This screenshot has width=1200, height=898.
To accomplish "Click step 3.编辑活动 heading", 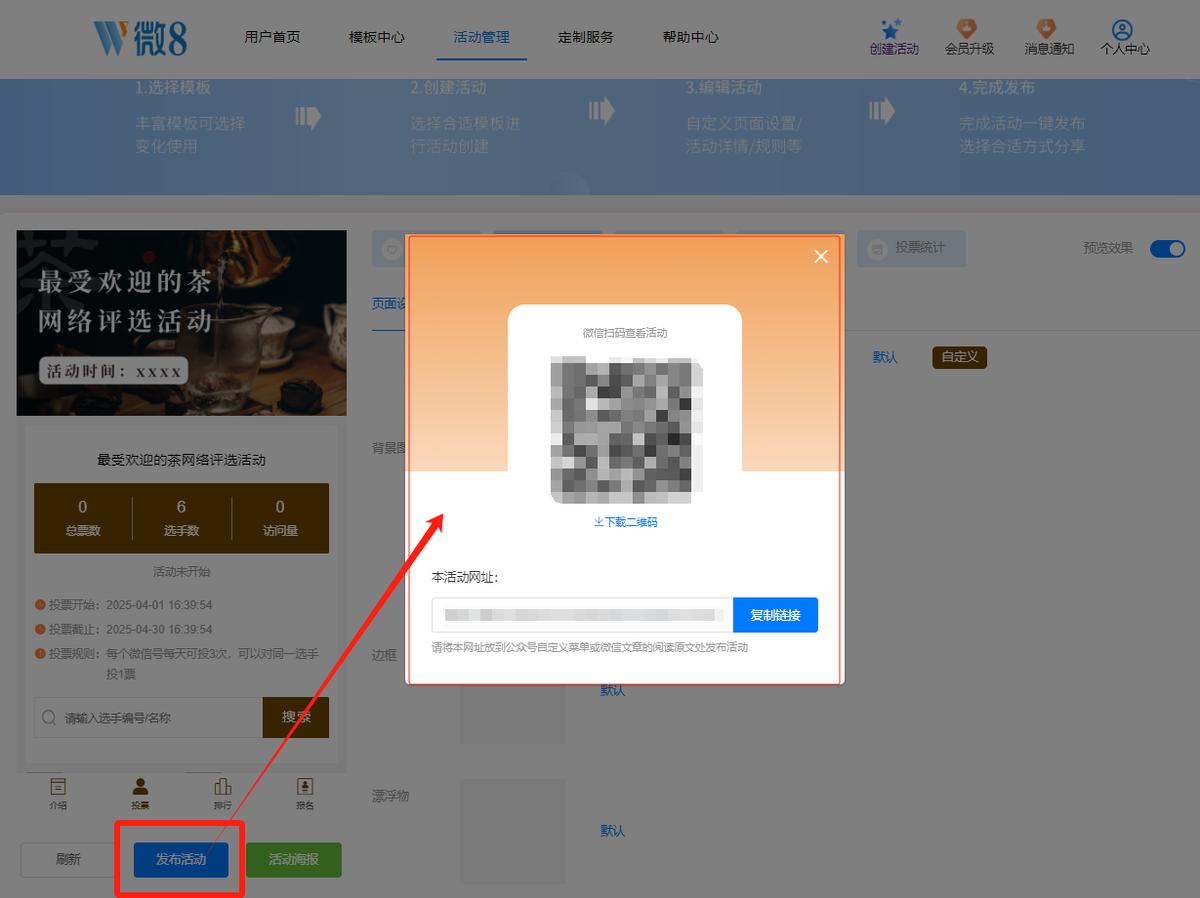I will [724, 88].
